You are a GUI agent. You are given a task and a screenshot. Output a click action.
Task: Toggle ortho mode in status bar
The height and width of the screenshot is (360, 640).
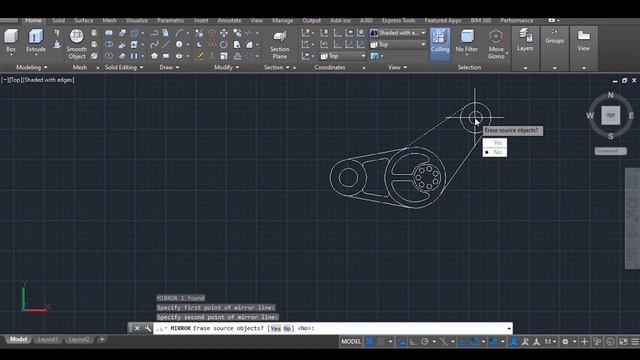click(x=413, y=342)
